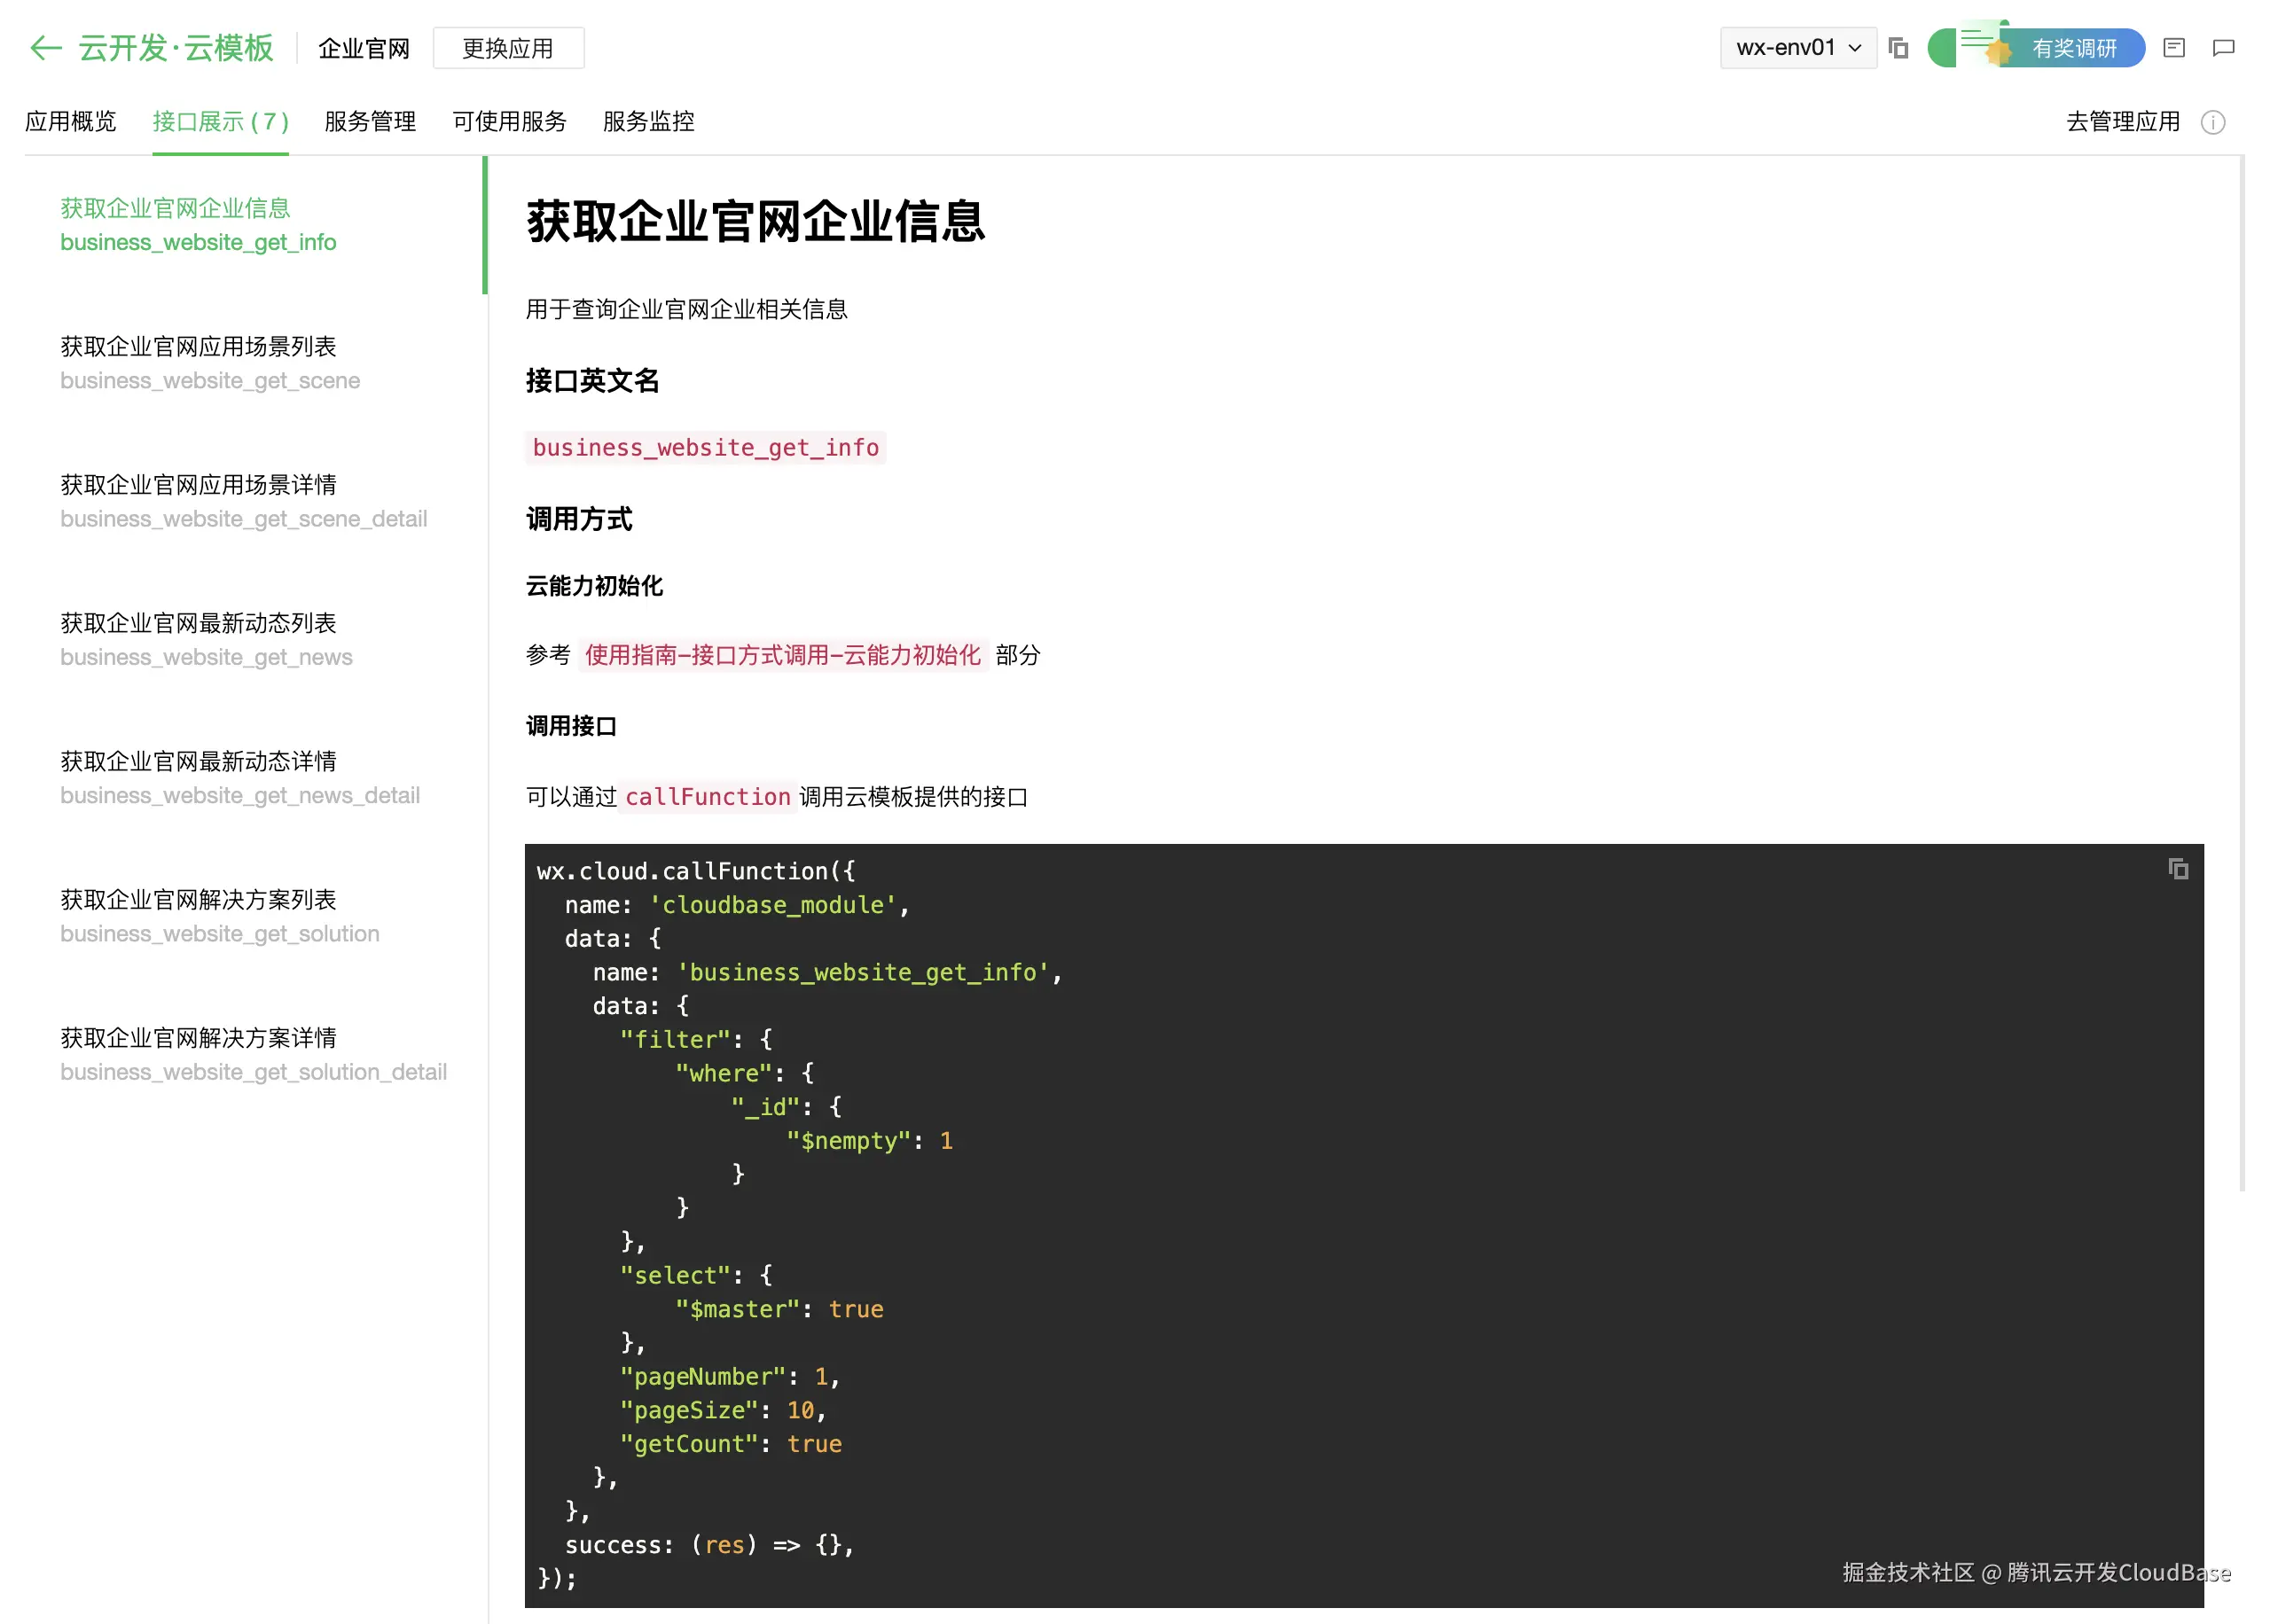Open the 使用指南-接口方式调用-云能力初始化 link
Screen dimensions: 2270x1624
pos(782,655)
